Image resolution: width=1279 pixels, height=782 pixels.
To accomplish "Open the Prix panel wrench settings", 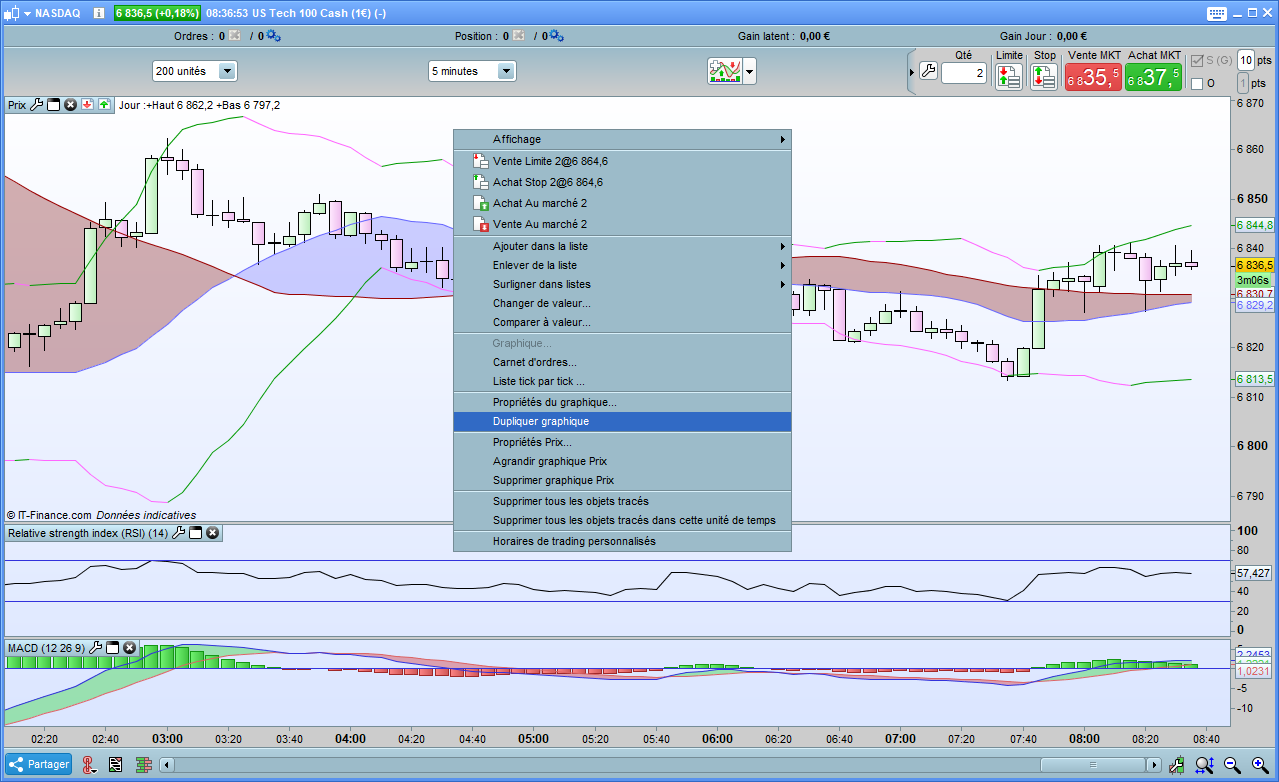I will click(x=37, y=104).
